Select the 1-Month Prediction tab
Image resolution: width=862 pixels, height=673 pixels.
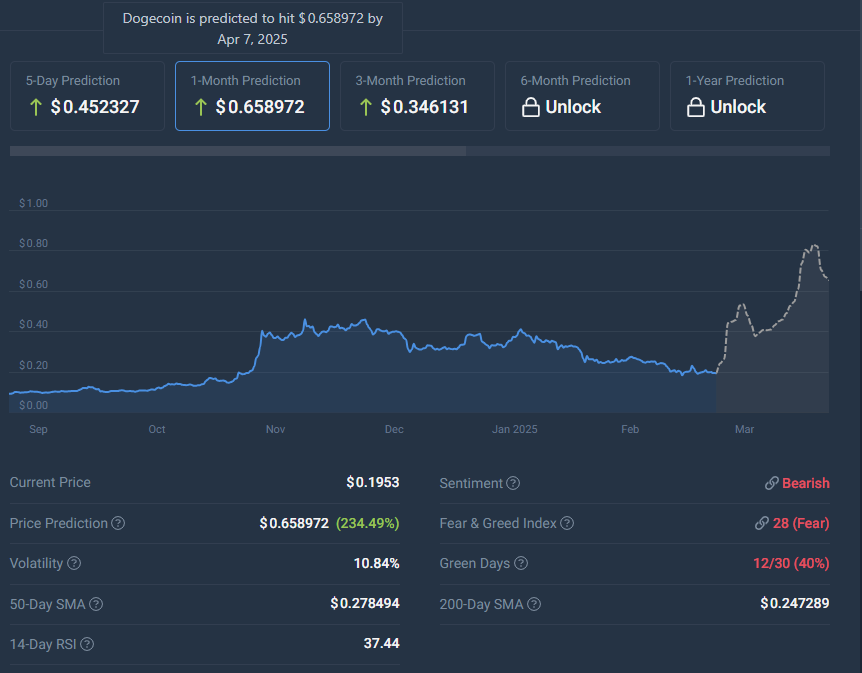pos(252,96)
